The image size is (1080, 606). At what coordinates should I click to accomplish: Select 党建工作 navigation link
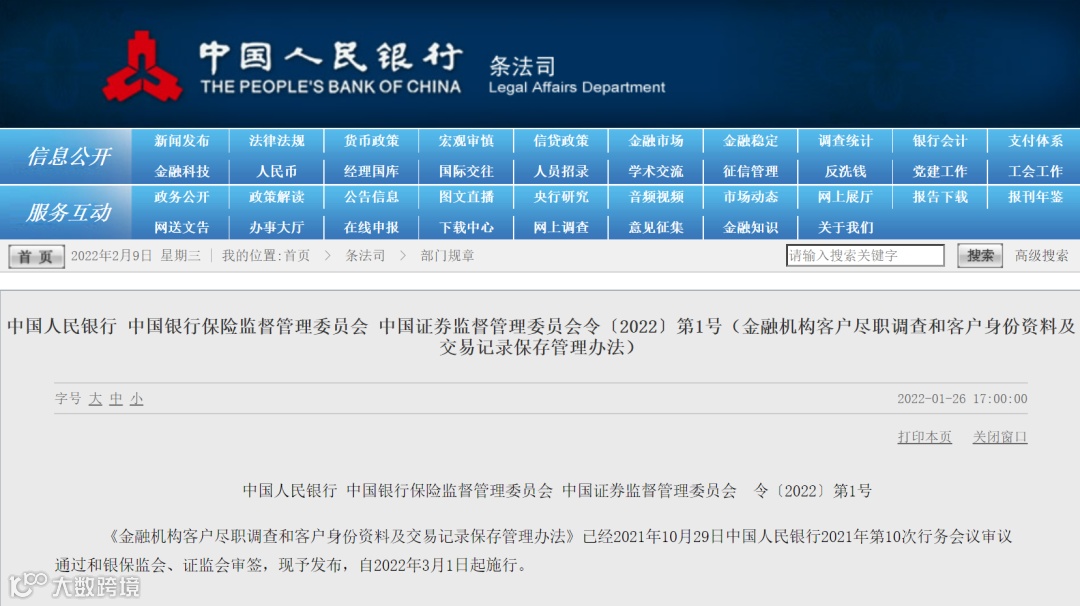tap(940, 171)
